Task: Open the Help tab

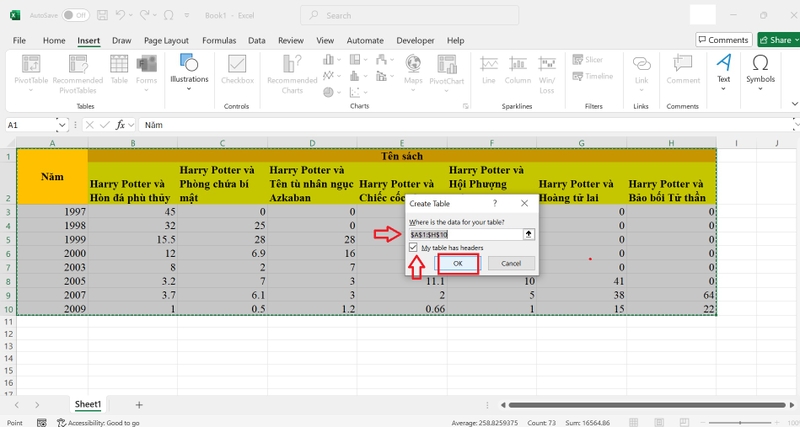Action: point(456,40)
